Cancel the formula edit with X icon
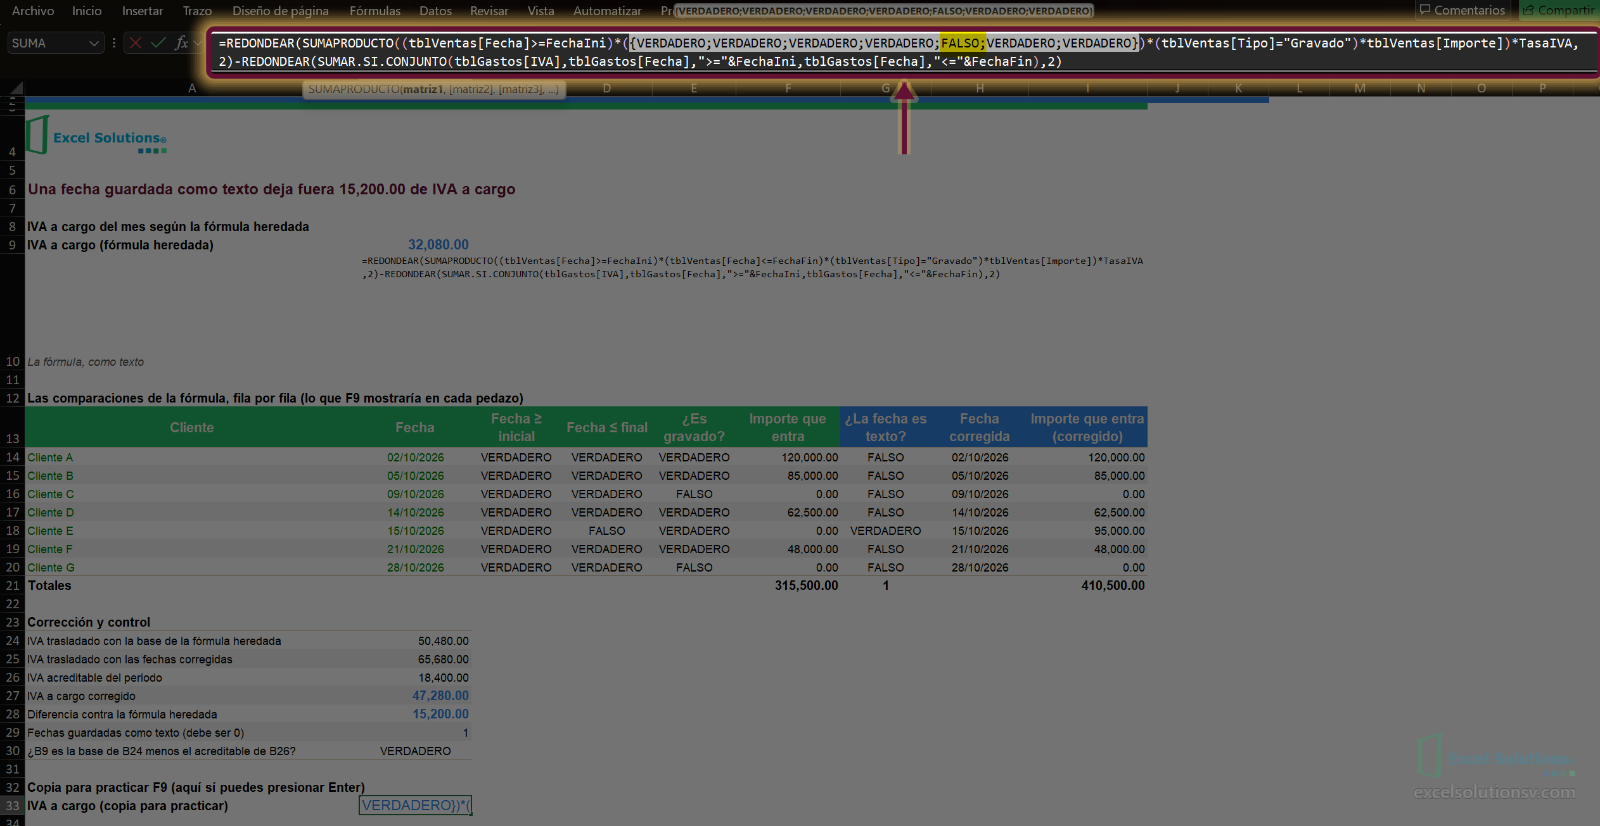Viewport: 1600px width, 826px height. pos(135,43)
